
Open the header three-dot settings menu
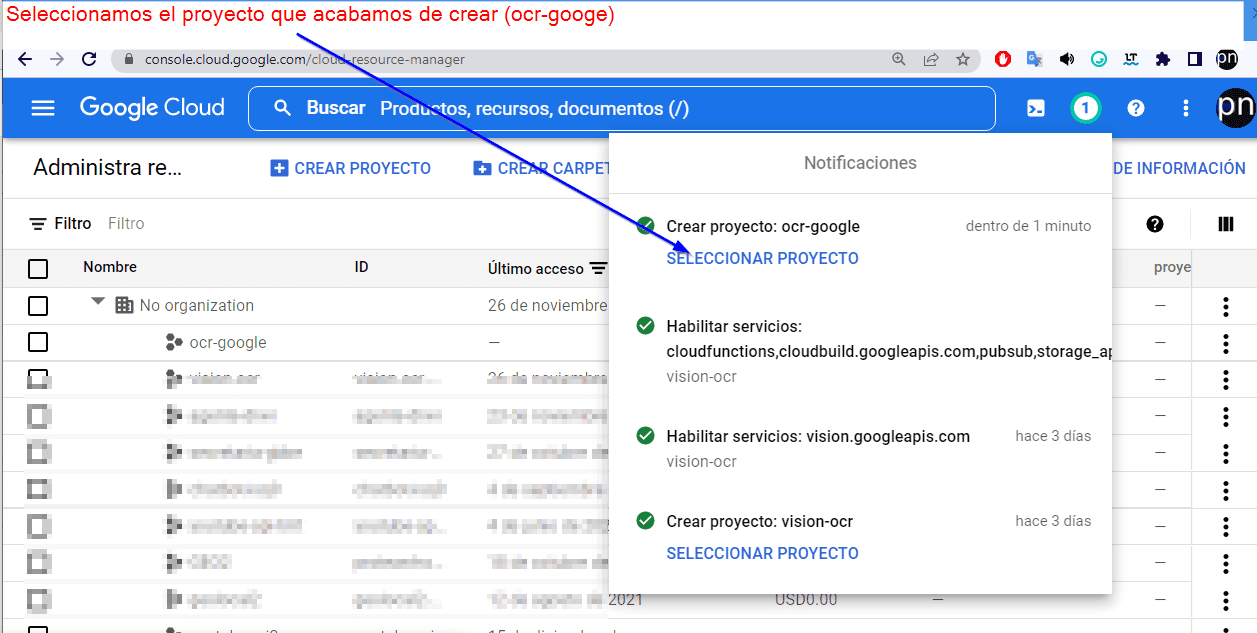1186,108
